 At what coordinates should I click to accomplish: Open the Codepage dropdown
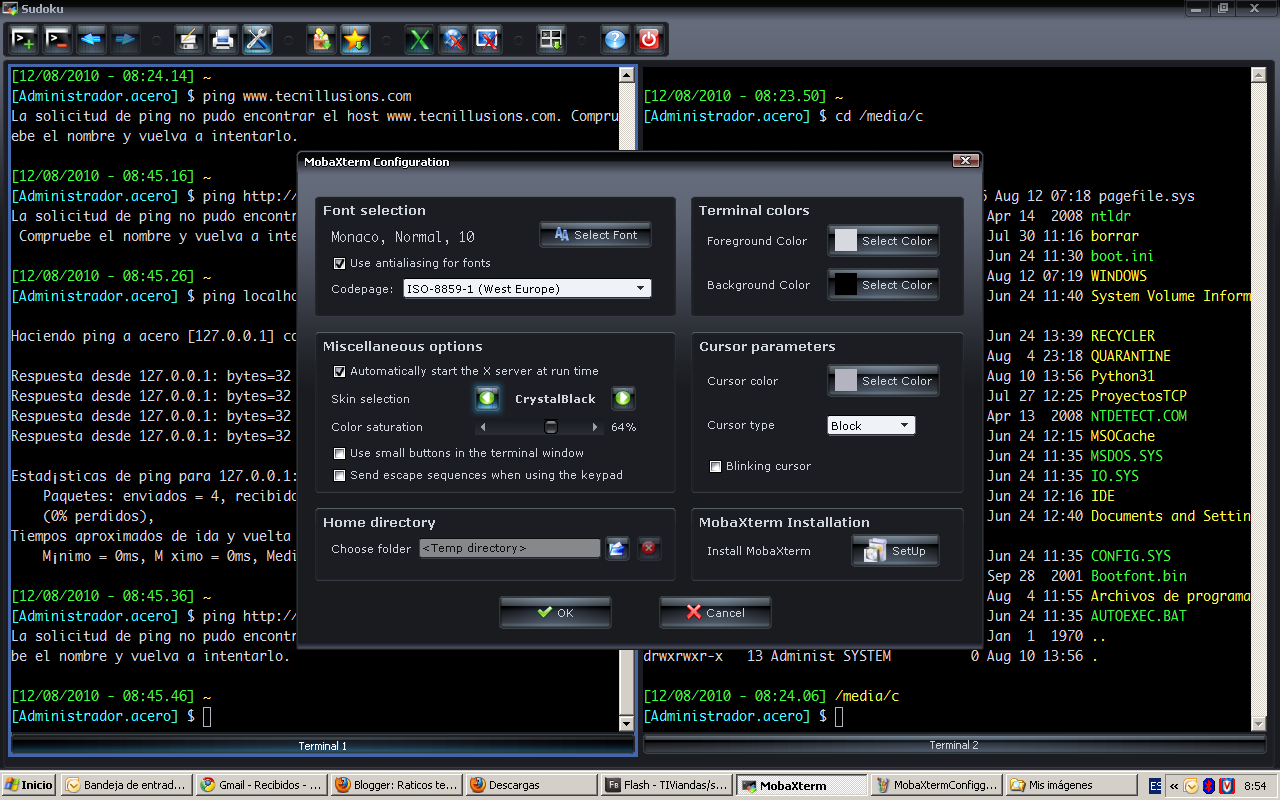tap(641, 287)
